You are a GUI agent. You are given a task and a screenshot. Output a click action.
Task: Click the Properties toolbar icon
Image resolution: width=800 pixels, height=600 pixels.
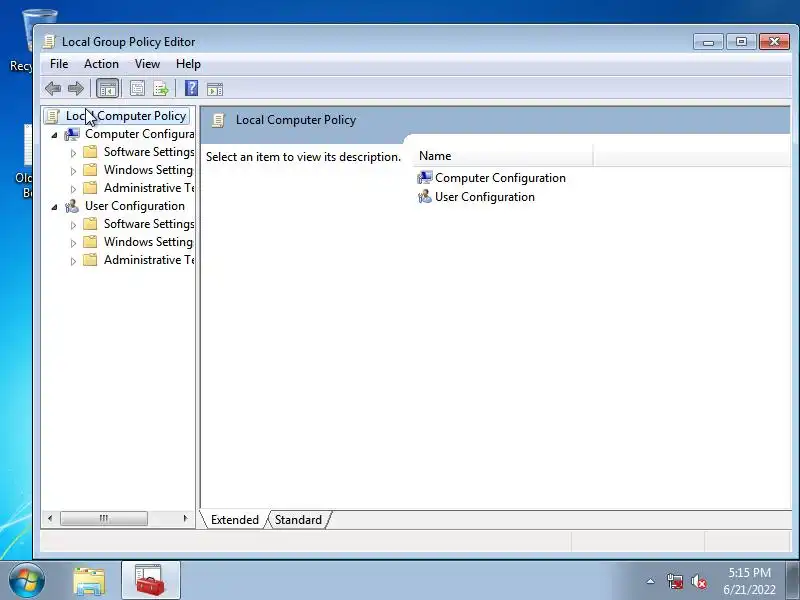point(137,89)
